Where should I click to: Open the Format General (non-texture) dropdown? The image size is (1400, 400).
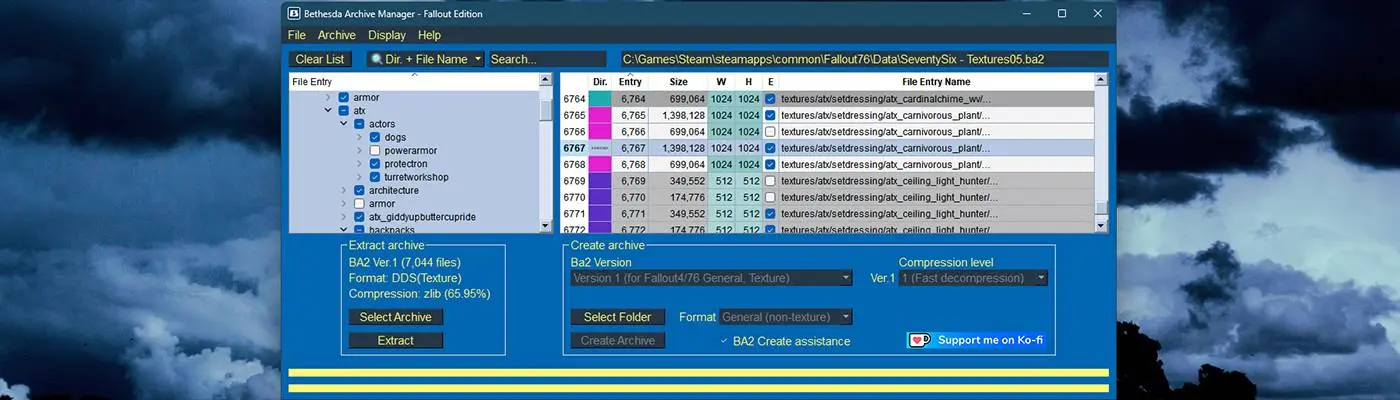point(787,317)
